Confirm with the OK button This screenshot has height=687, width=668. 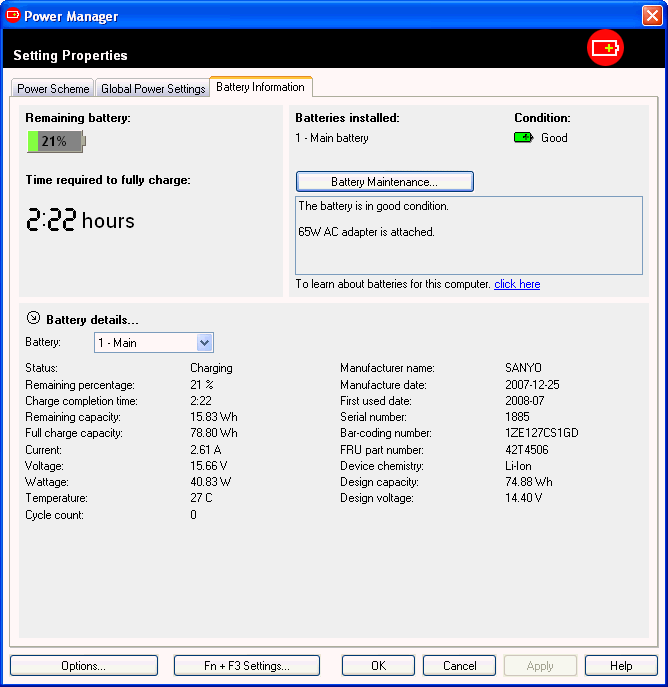click(x=378, y=666)
